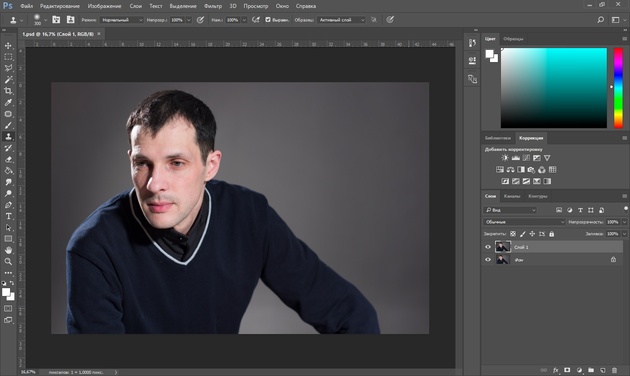Image resolution: width=630 pixels, height=376 pixels.
Task: Select the Eyedropper tool
Action: 8,102
